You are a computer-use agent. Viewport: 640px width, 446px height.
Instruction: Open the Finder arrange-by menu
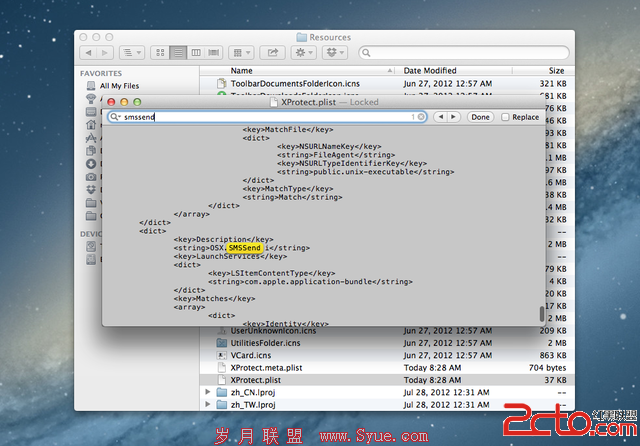click(242, 53)
